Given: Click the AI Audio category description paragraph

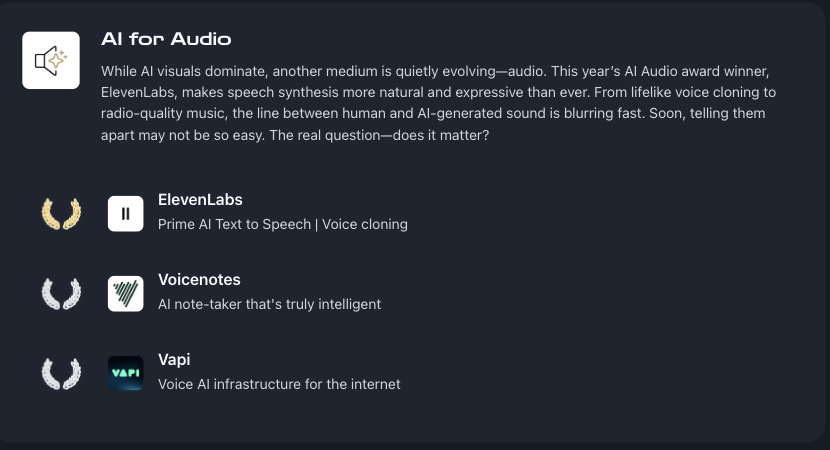Looking at the screenshot, I should pos(438,103).
